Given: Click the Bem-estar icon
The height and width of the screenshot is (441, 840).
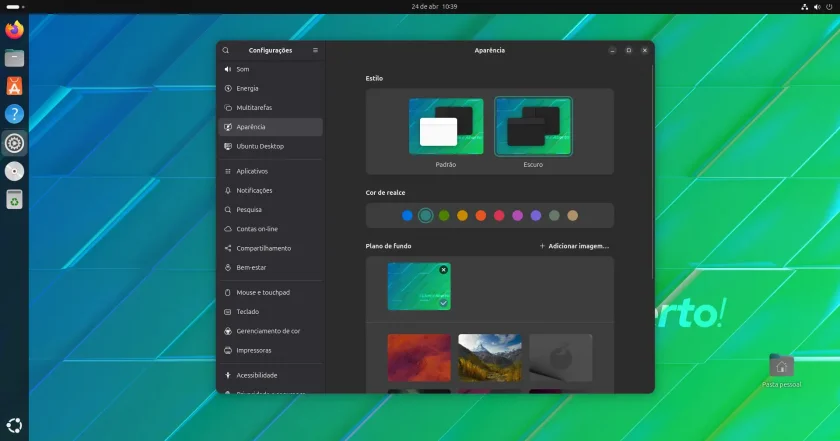Looking at the screenshot, I should [x=228, y=267].
